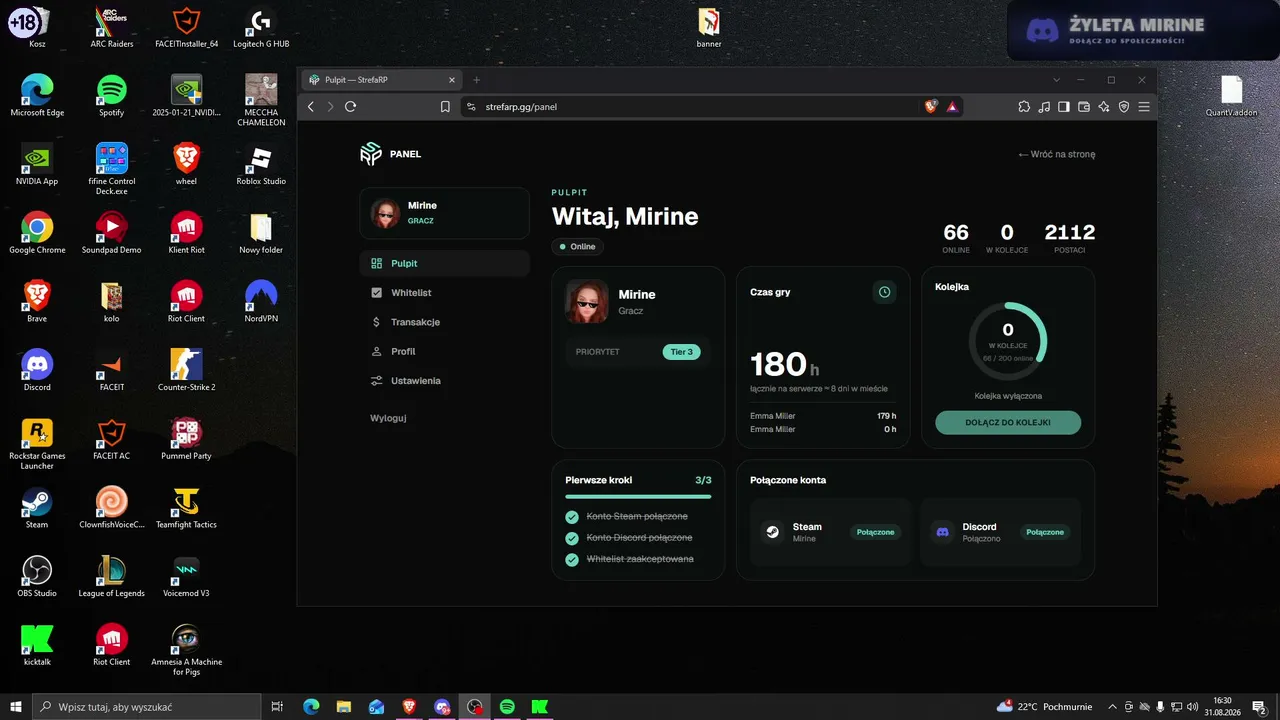Open the Ustawienia sidebar section
The width and height of the screenshot is (1280, 720).
[x=444, y=381]
